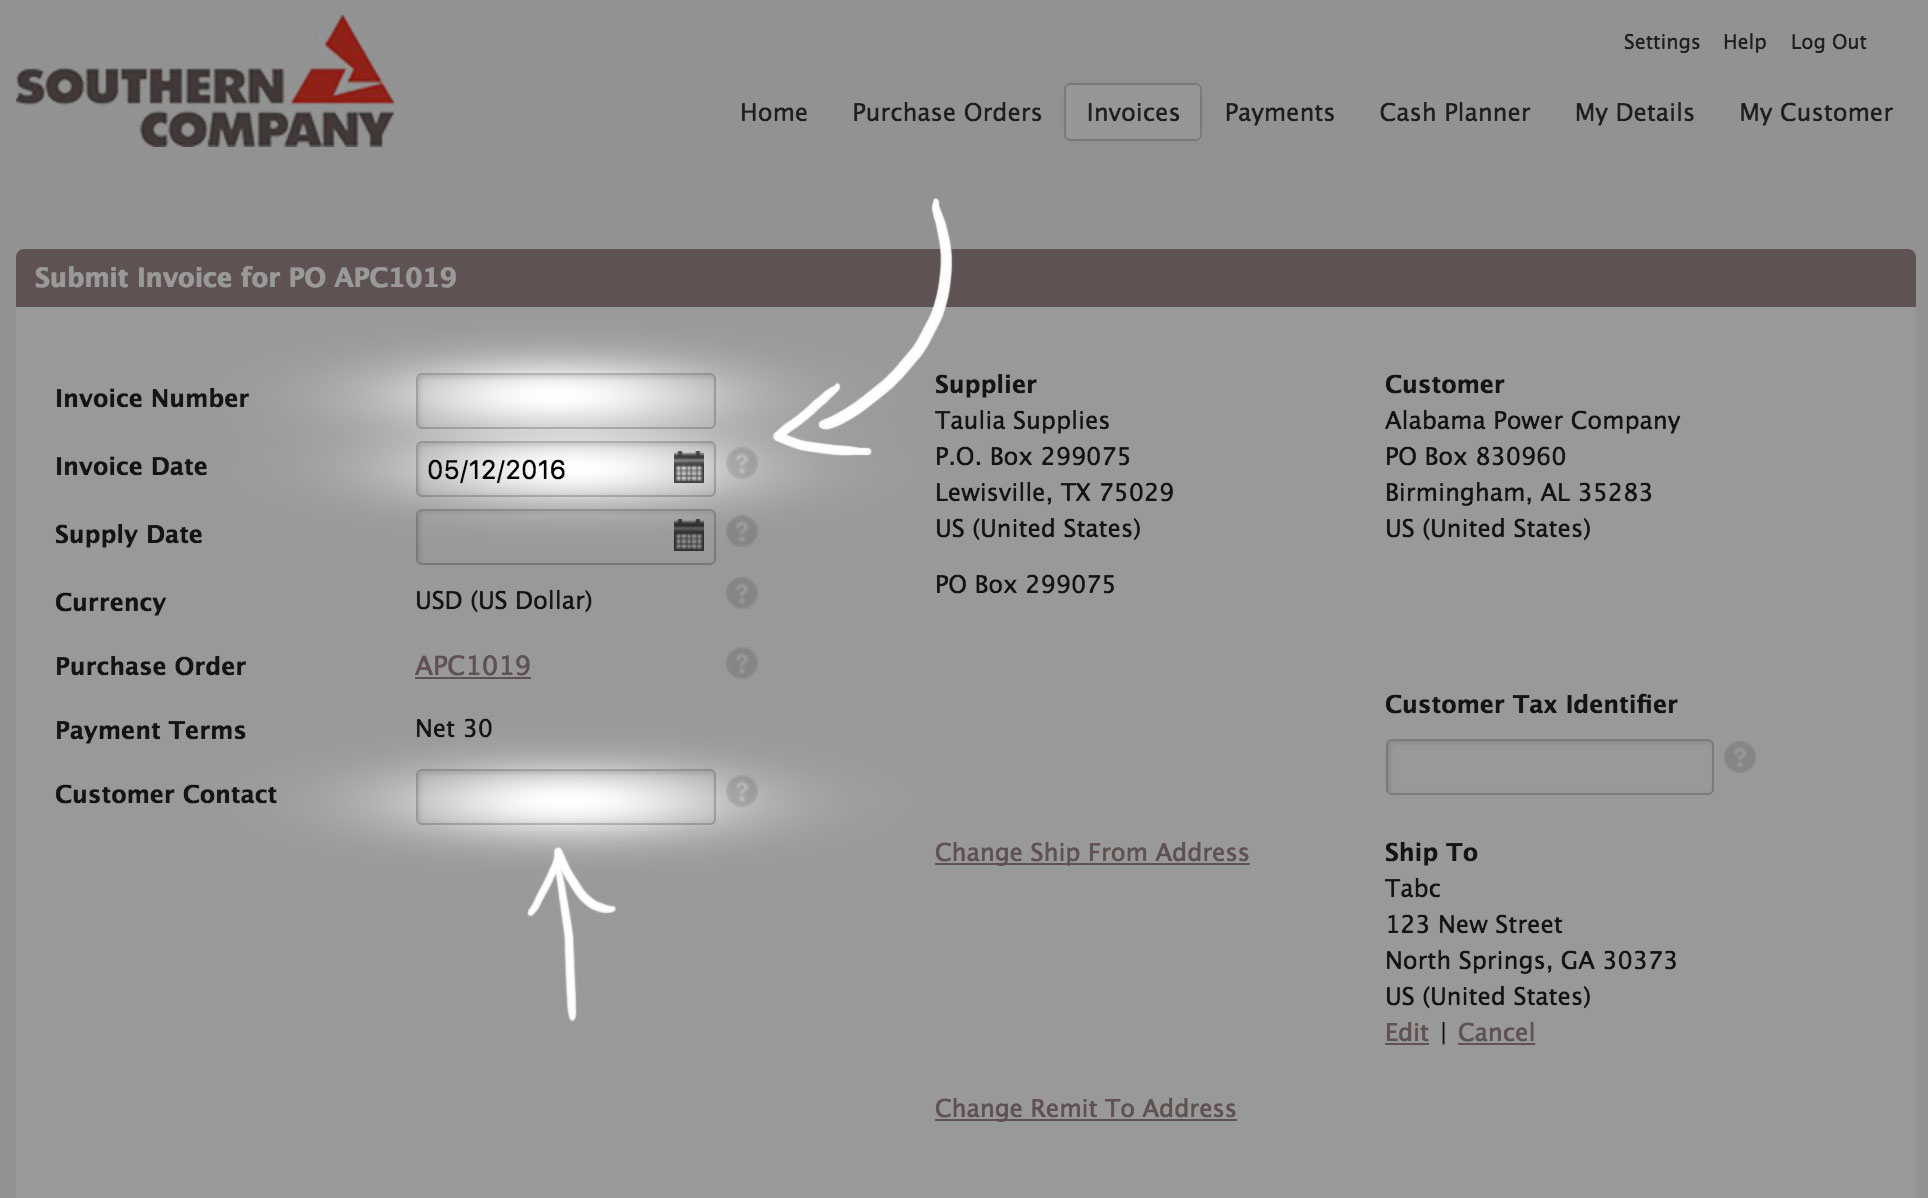This screenshot has width=1928, height=1198.
Task: Open the My Customer tab
Action: tap(1816, 112)
